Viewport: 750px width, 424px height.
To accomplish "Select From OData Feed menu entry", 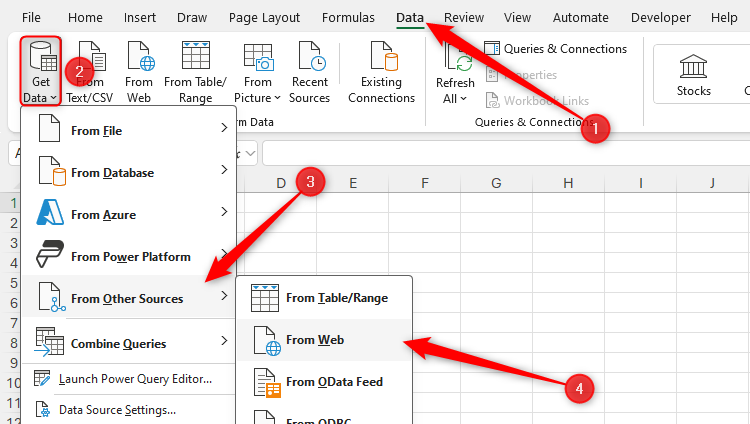I will 334,382.
